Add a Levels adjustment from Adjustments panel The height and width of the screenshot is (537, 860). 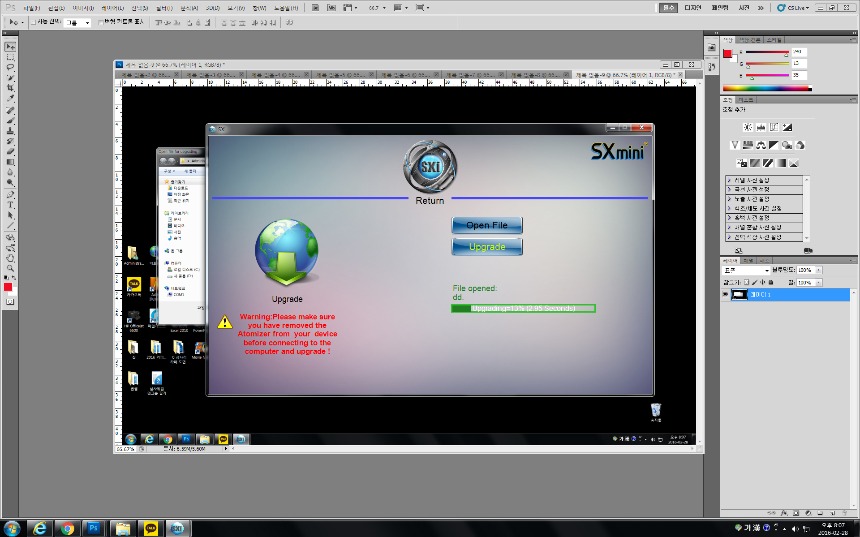point(761,127)
